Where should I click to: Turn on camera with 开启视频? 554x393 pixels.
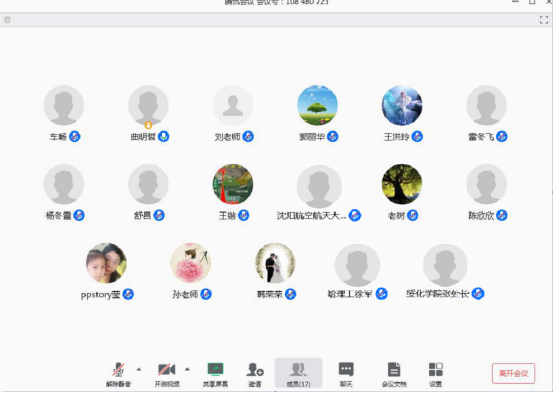[x=167, y=374]
